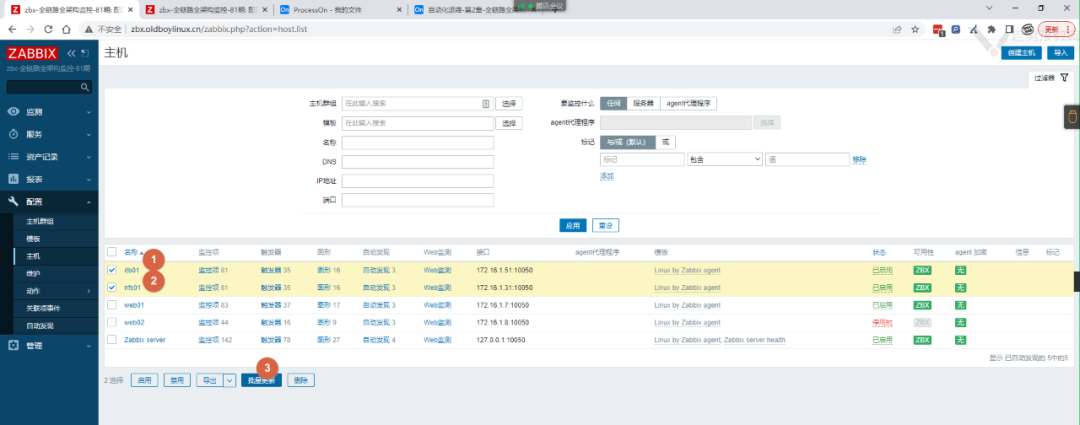Toggle the select-all hosts checkbox in header
This screenshot has width=1080, height=425.
112,252
